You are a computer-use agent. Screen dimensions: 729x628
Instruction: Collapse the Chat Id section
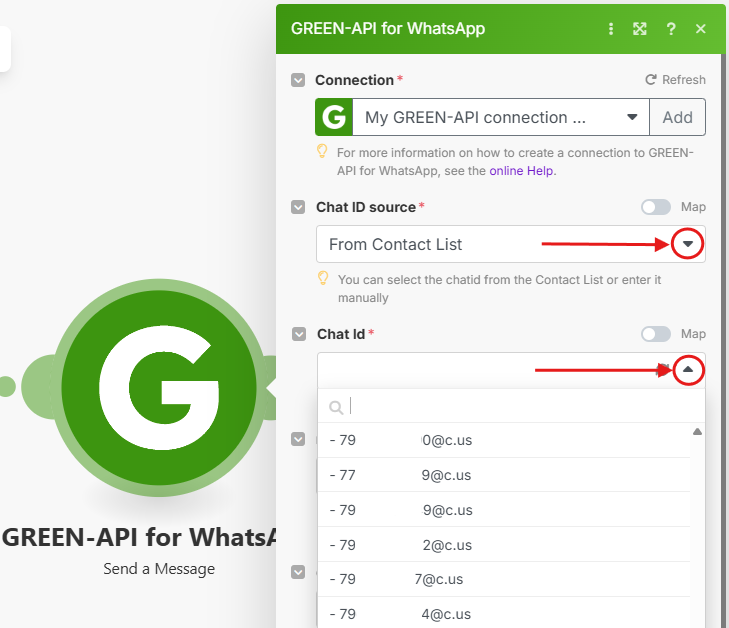tap(299, 334)
